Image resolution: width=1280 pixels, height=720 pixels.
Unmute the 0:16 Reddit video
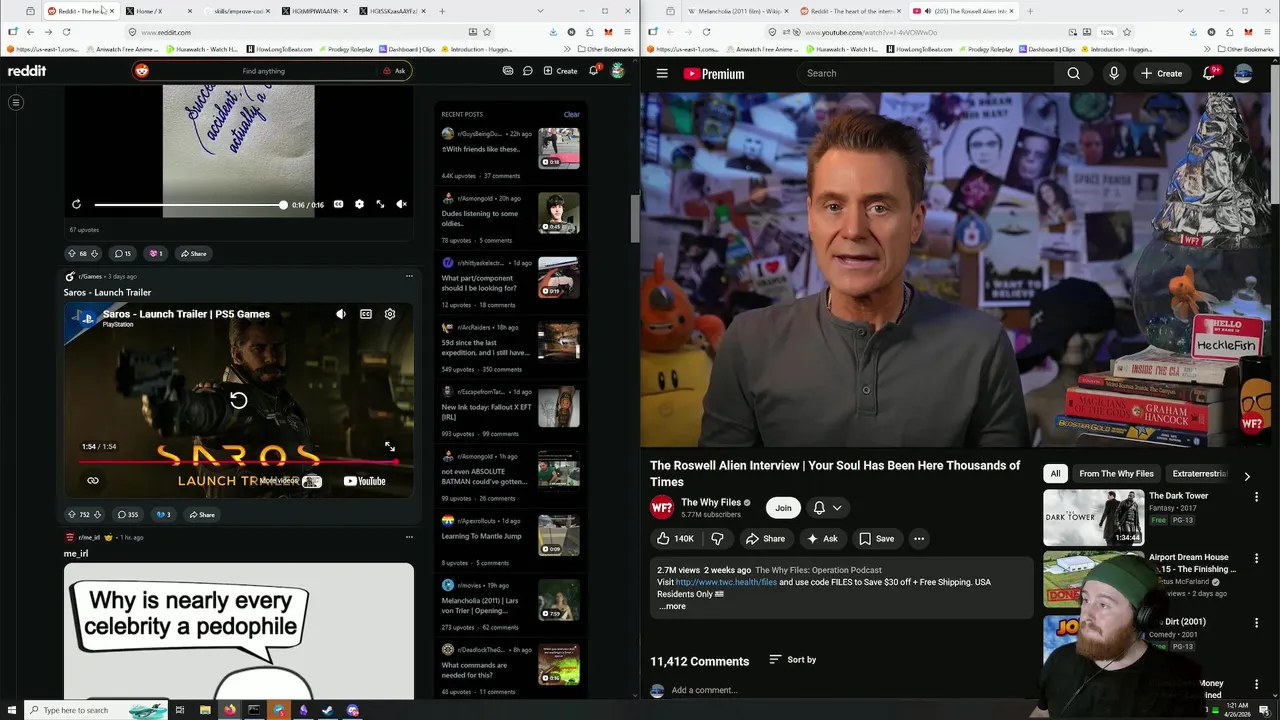click(401, 204)
